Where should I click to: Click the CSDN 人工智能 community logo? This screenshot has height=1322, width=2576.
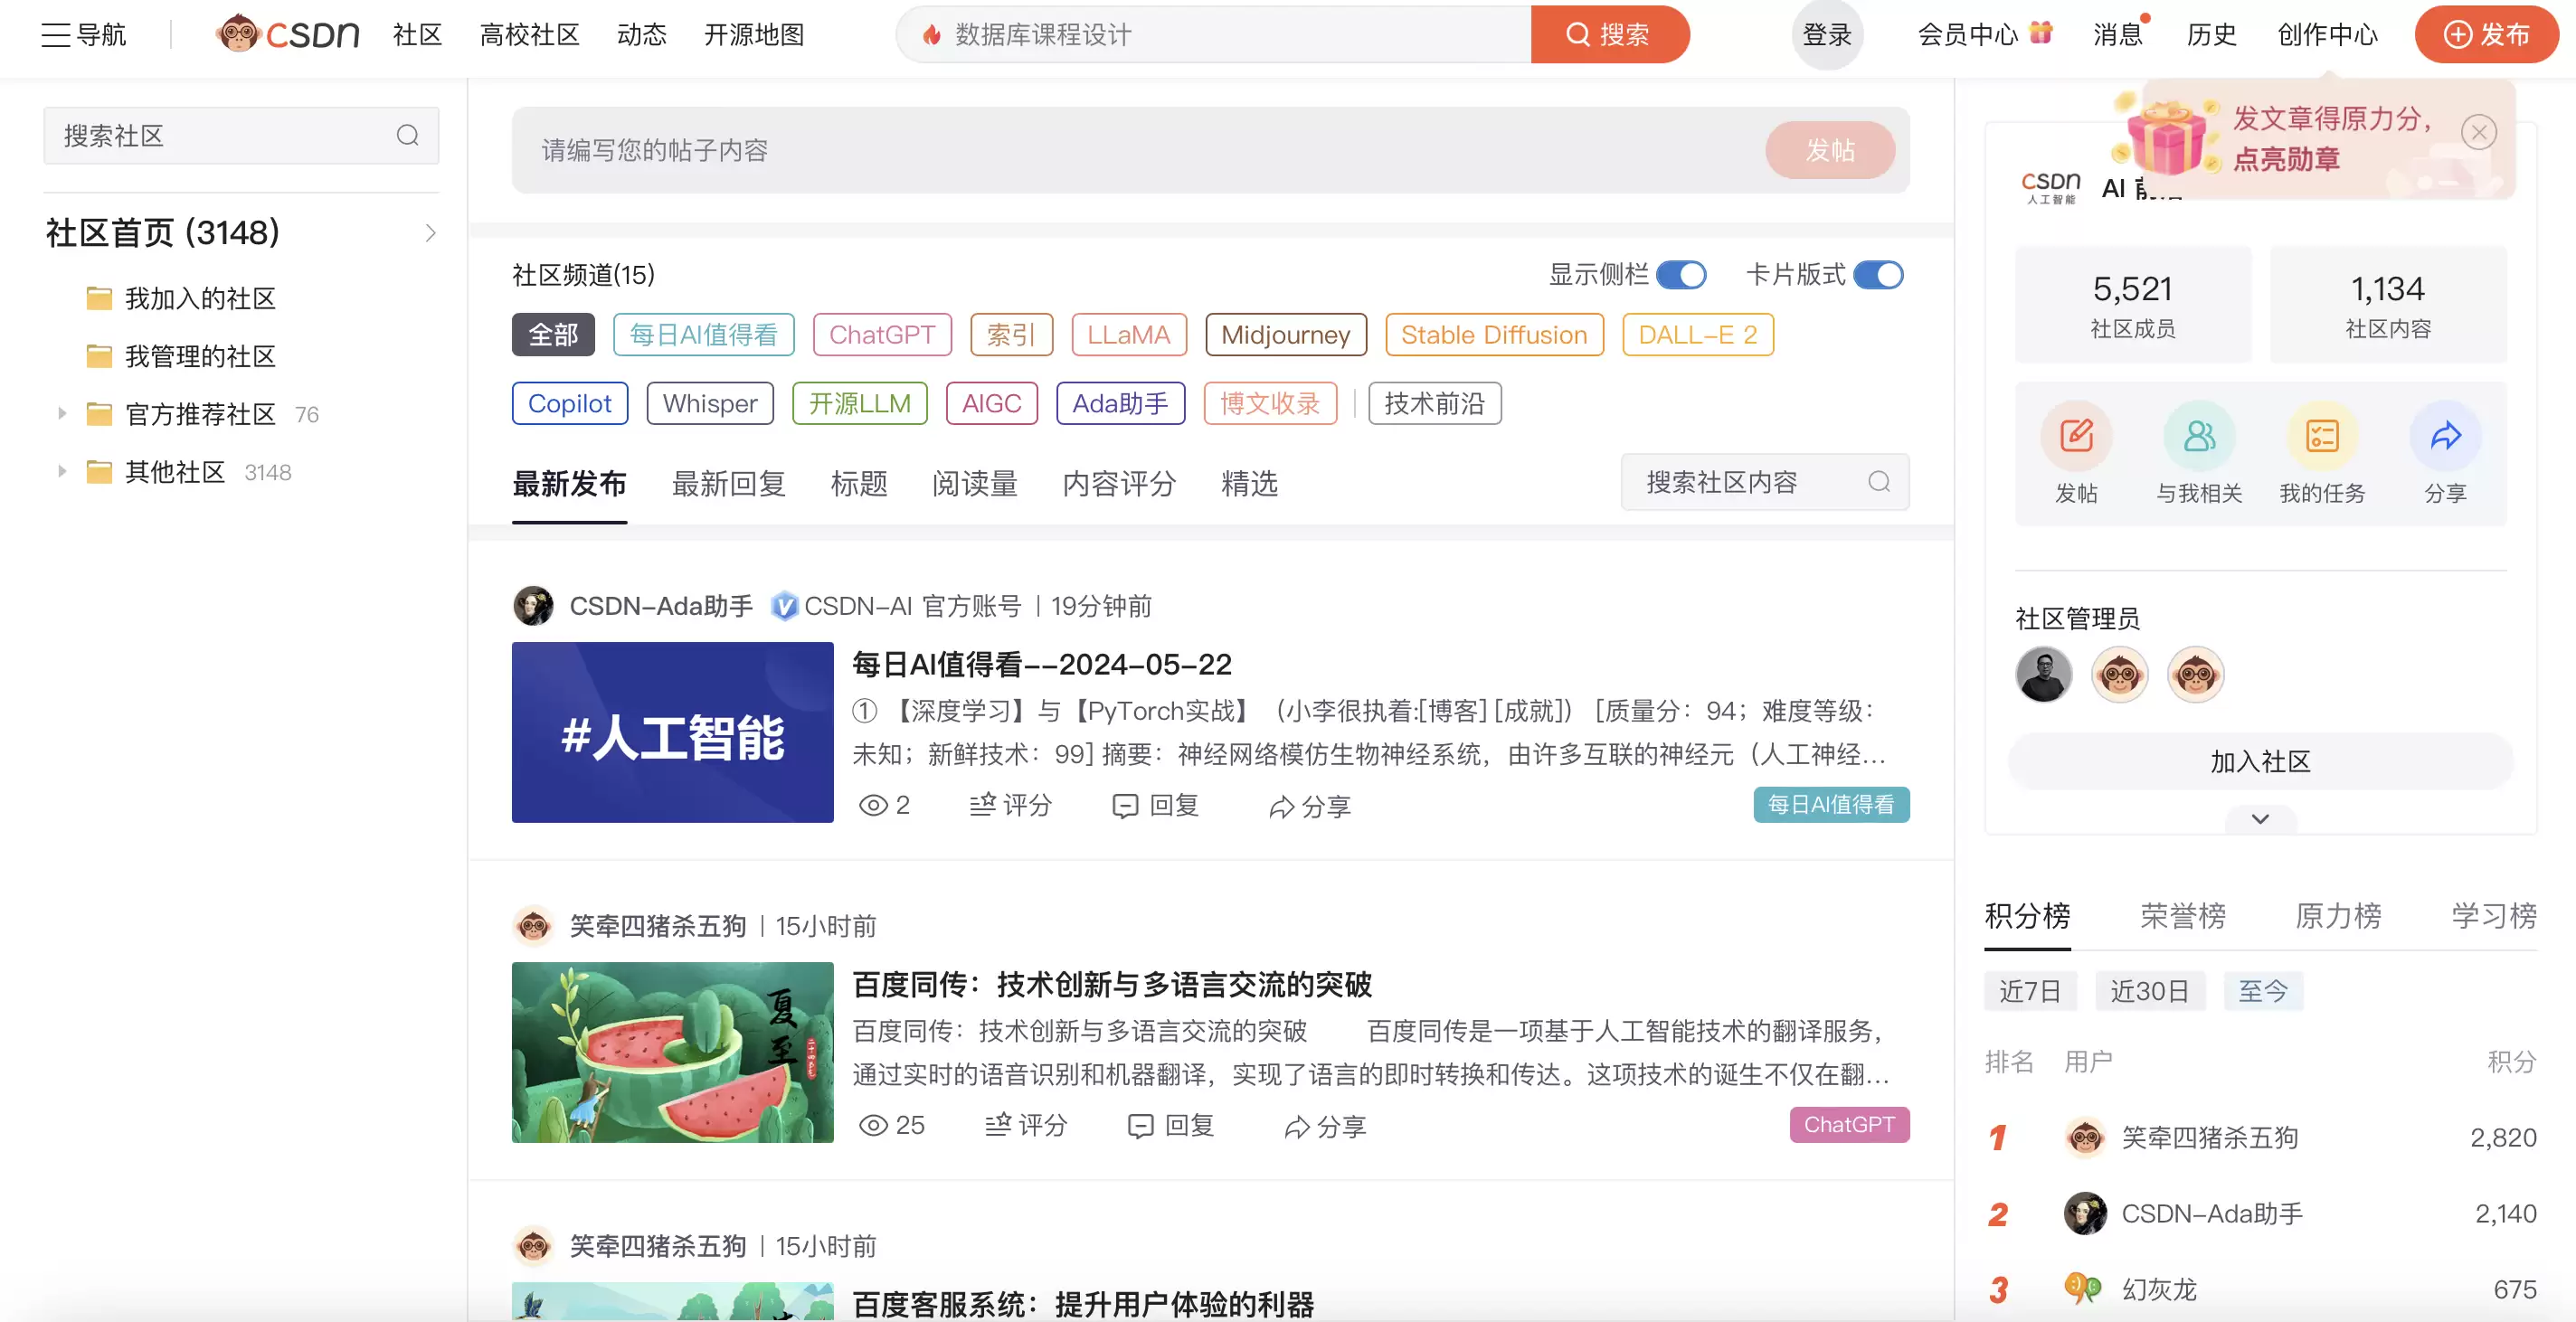[2050, 187]
